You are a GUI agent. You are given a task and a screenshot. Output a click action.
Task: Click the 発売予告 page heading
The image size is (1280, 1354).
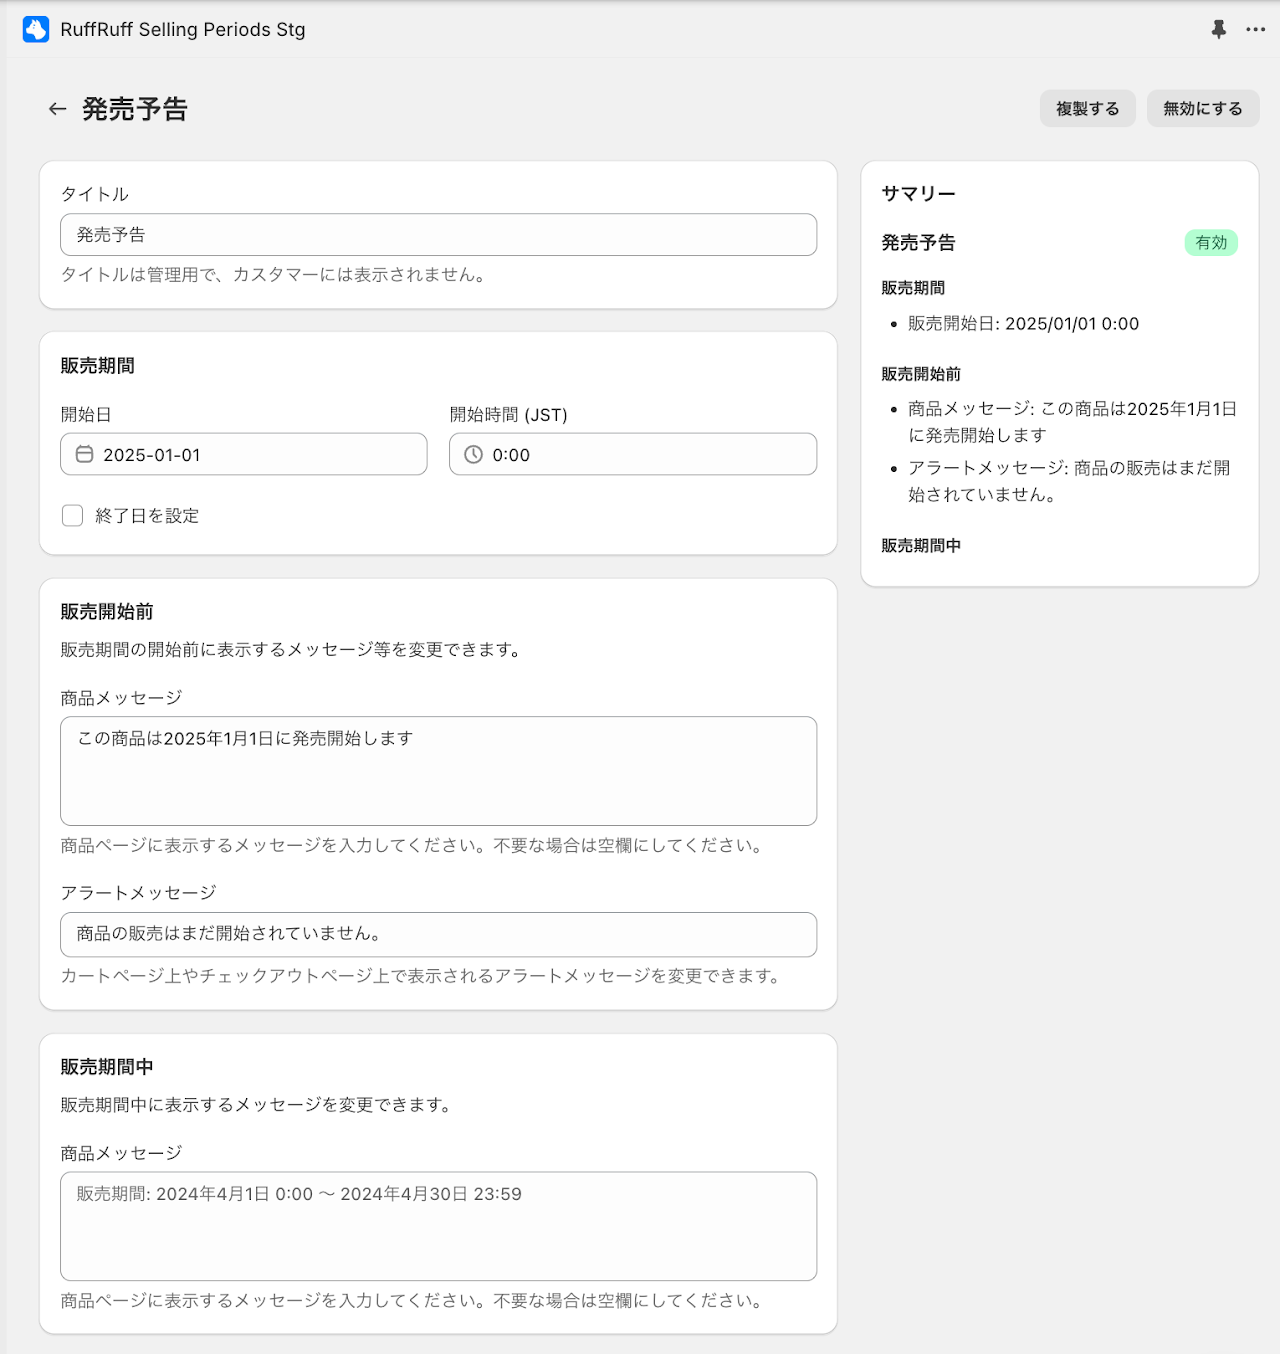click(135, 109)
